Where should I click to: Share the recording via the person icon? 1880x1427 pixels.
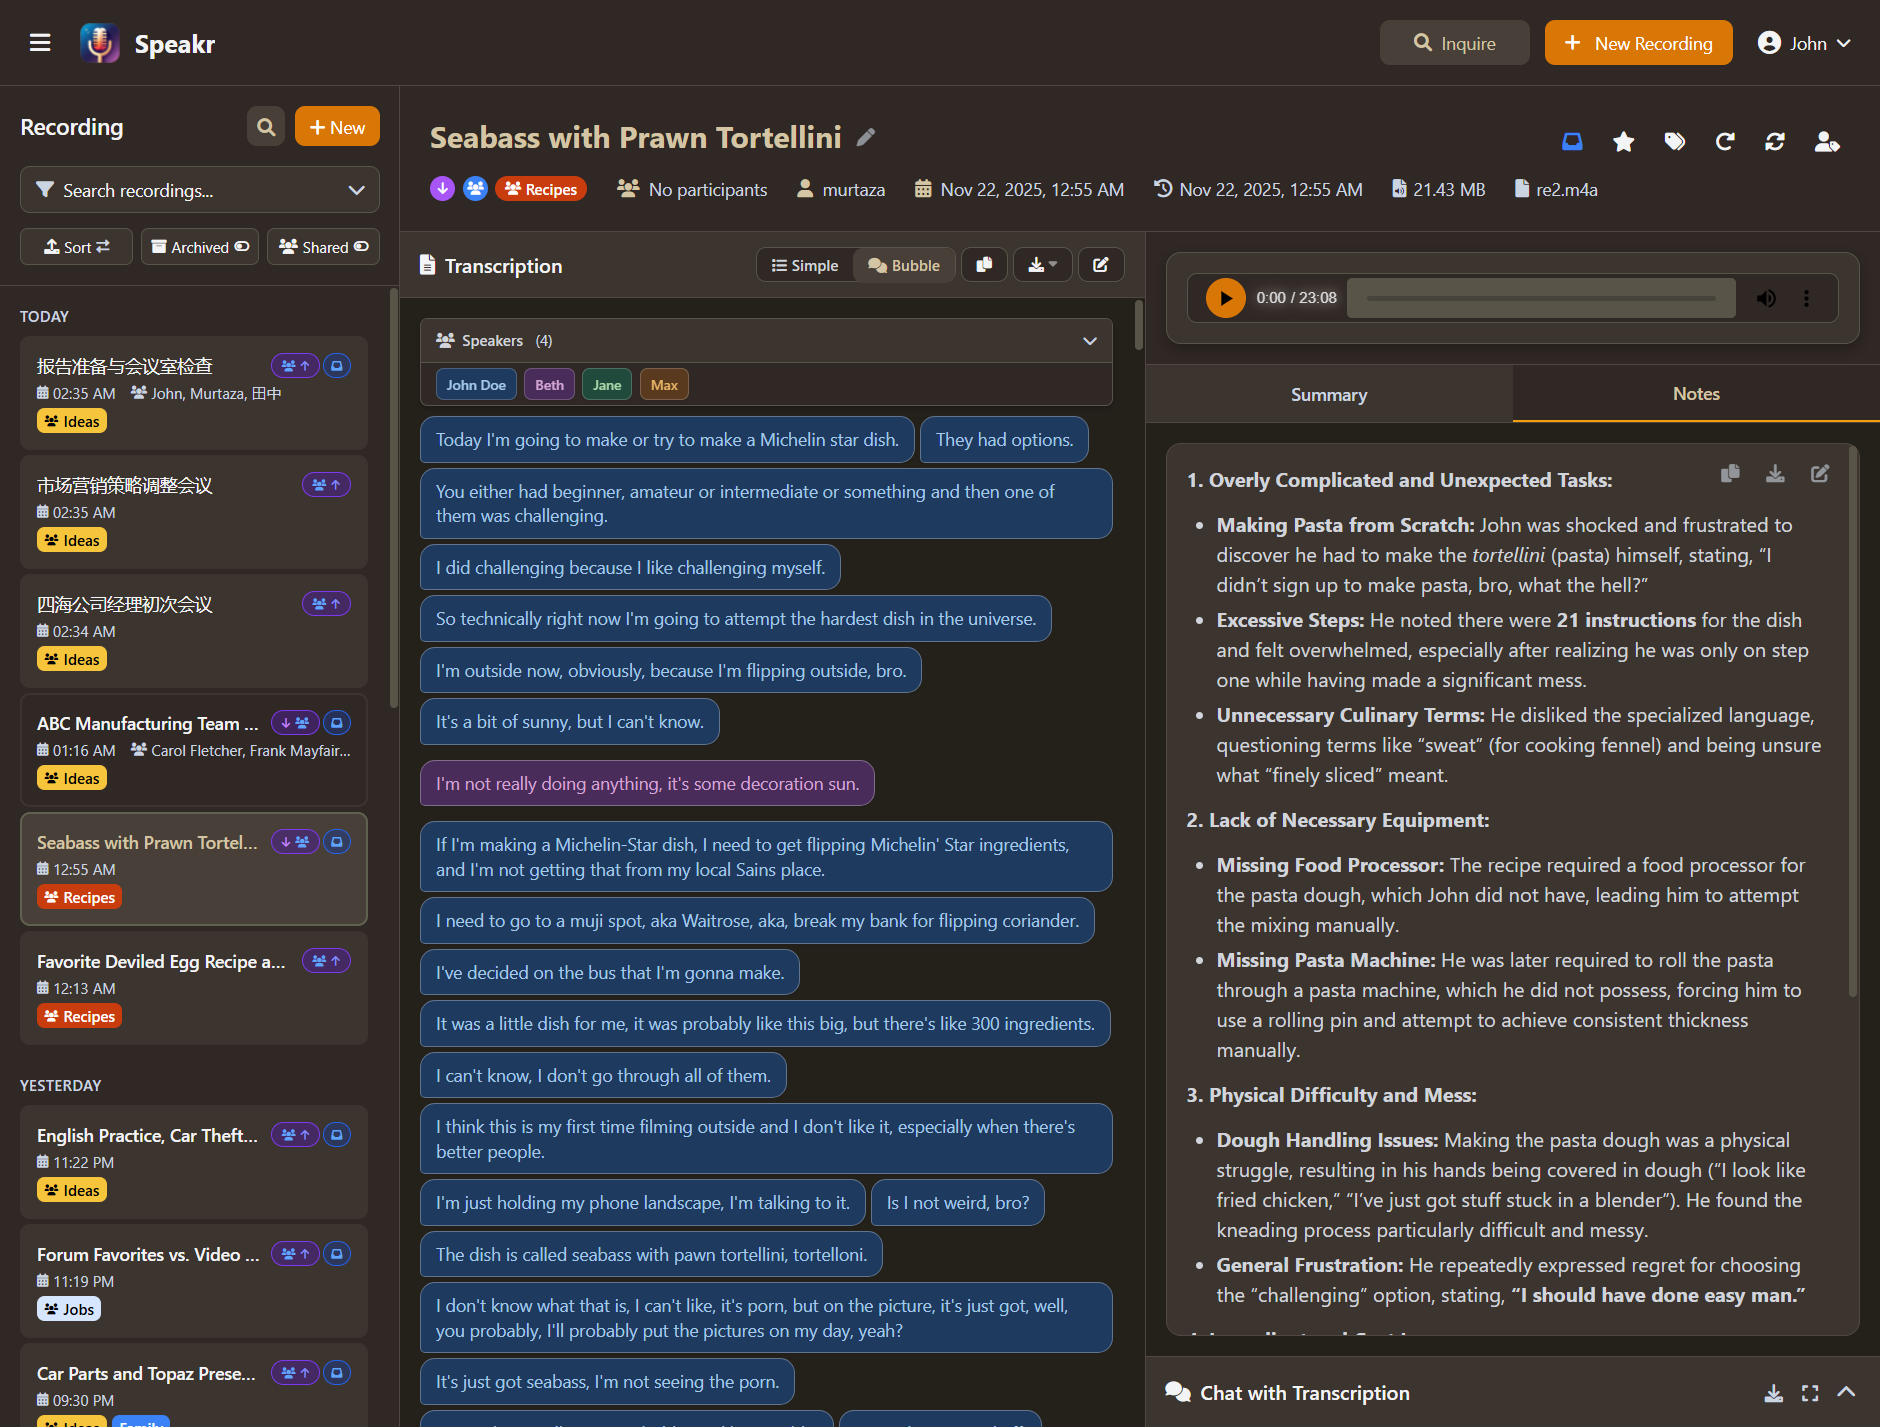pos(1827,141)
